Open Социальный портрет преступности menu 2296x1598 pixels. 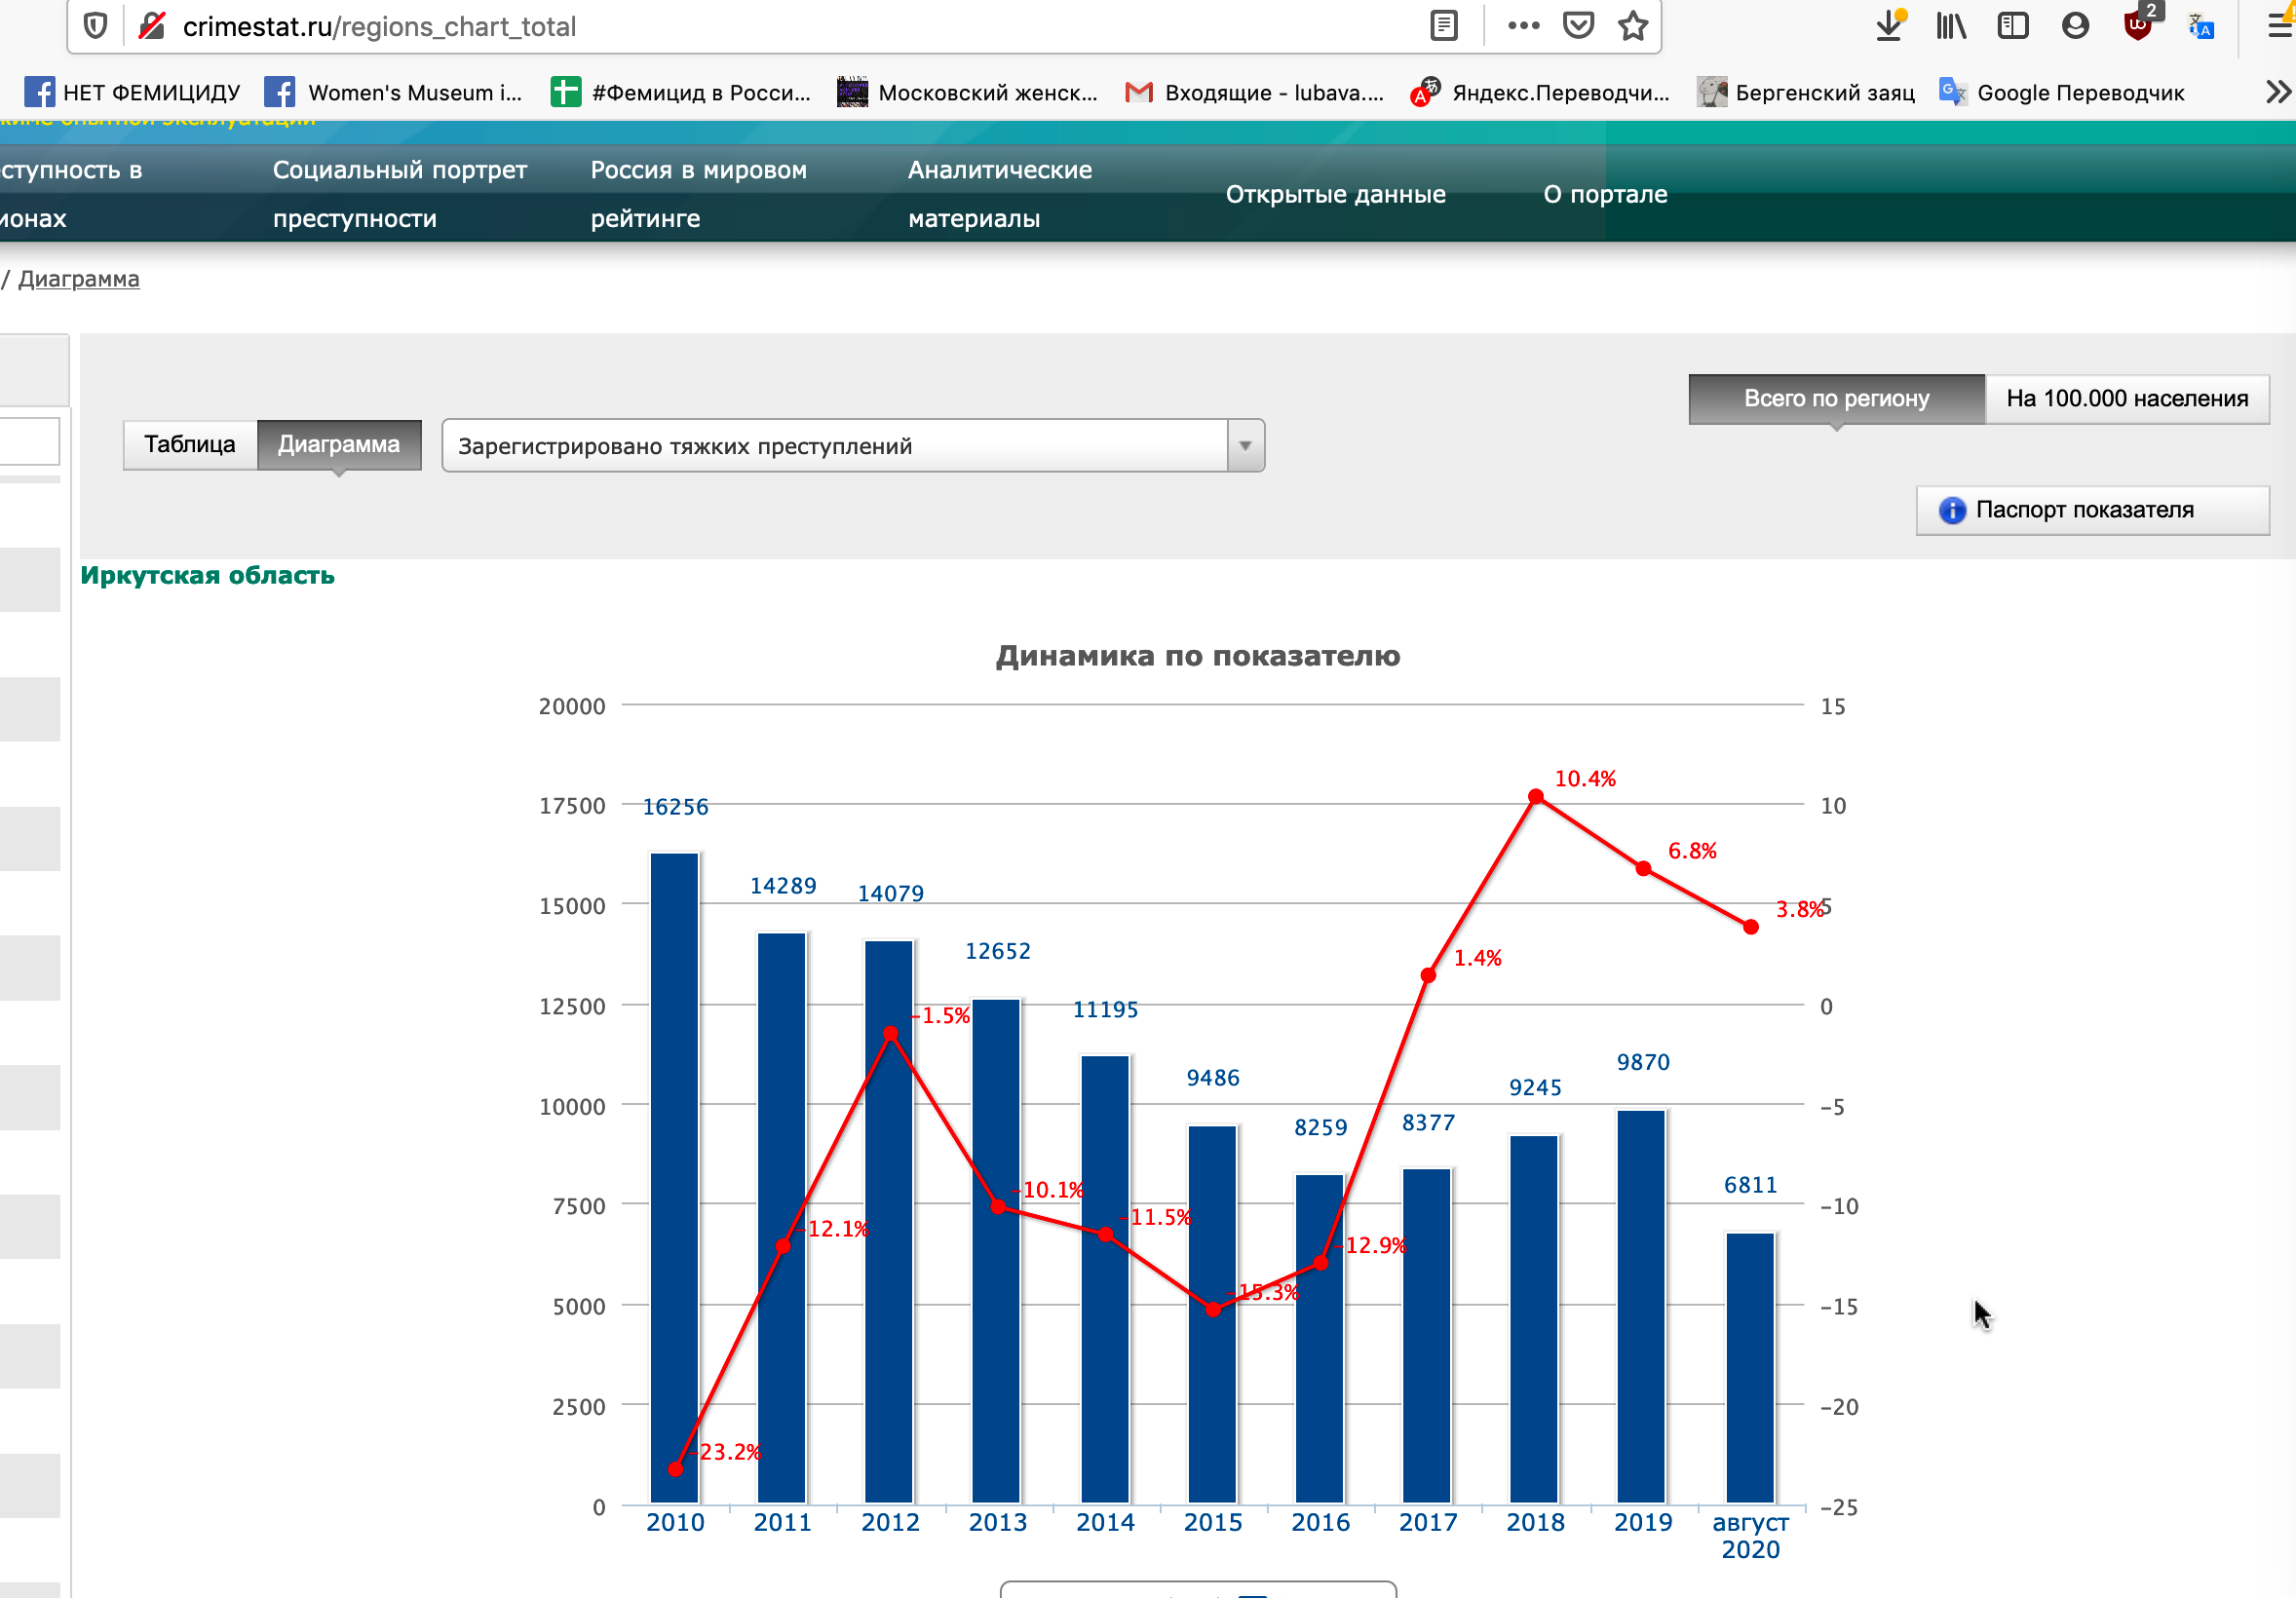(x=400, y=194)
